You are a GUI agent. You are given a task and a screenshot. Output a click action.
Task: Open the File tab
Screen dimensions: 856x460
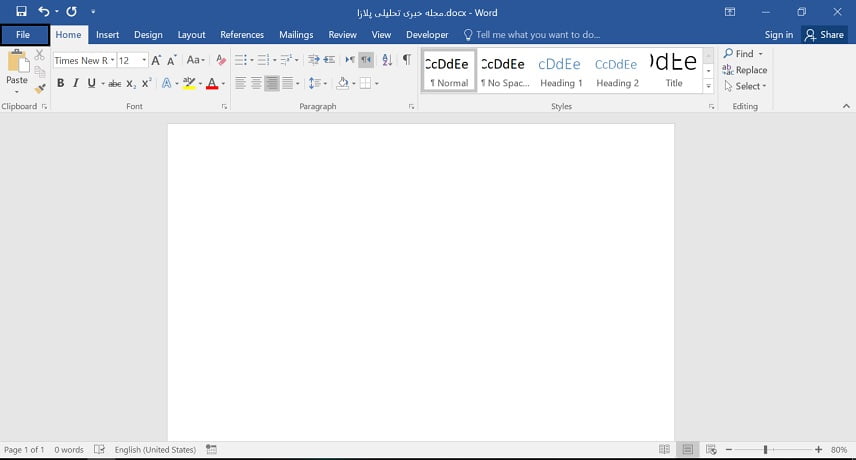tap(23, 34)
